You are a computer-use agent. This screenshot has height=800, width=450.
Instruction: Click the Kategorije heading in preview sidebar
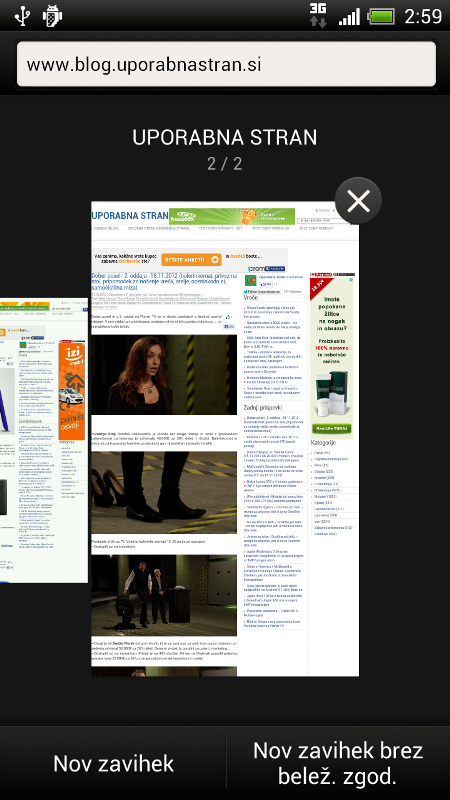coord(323,443)
